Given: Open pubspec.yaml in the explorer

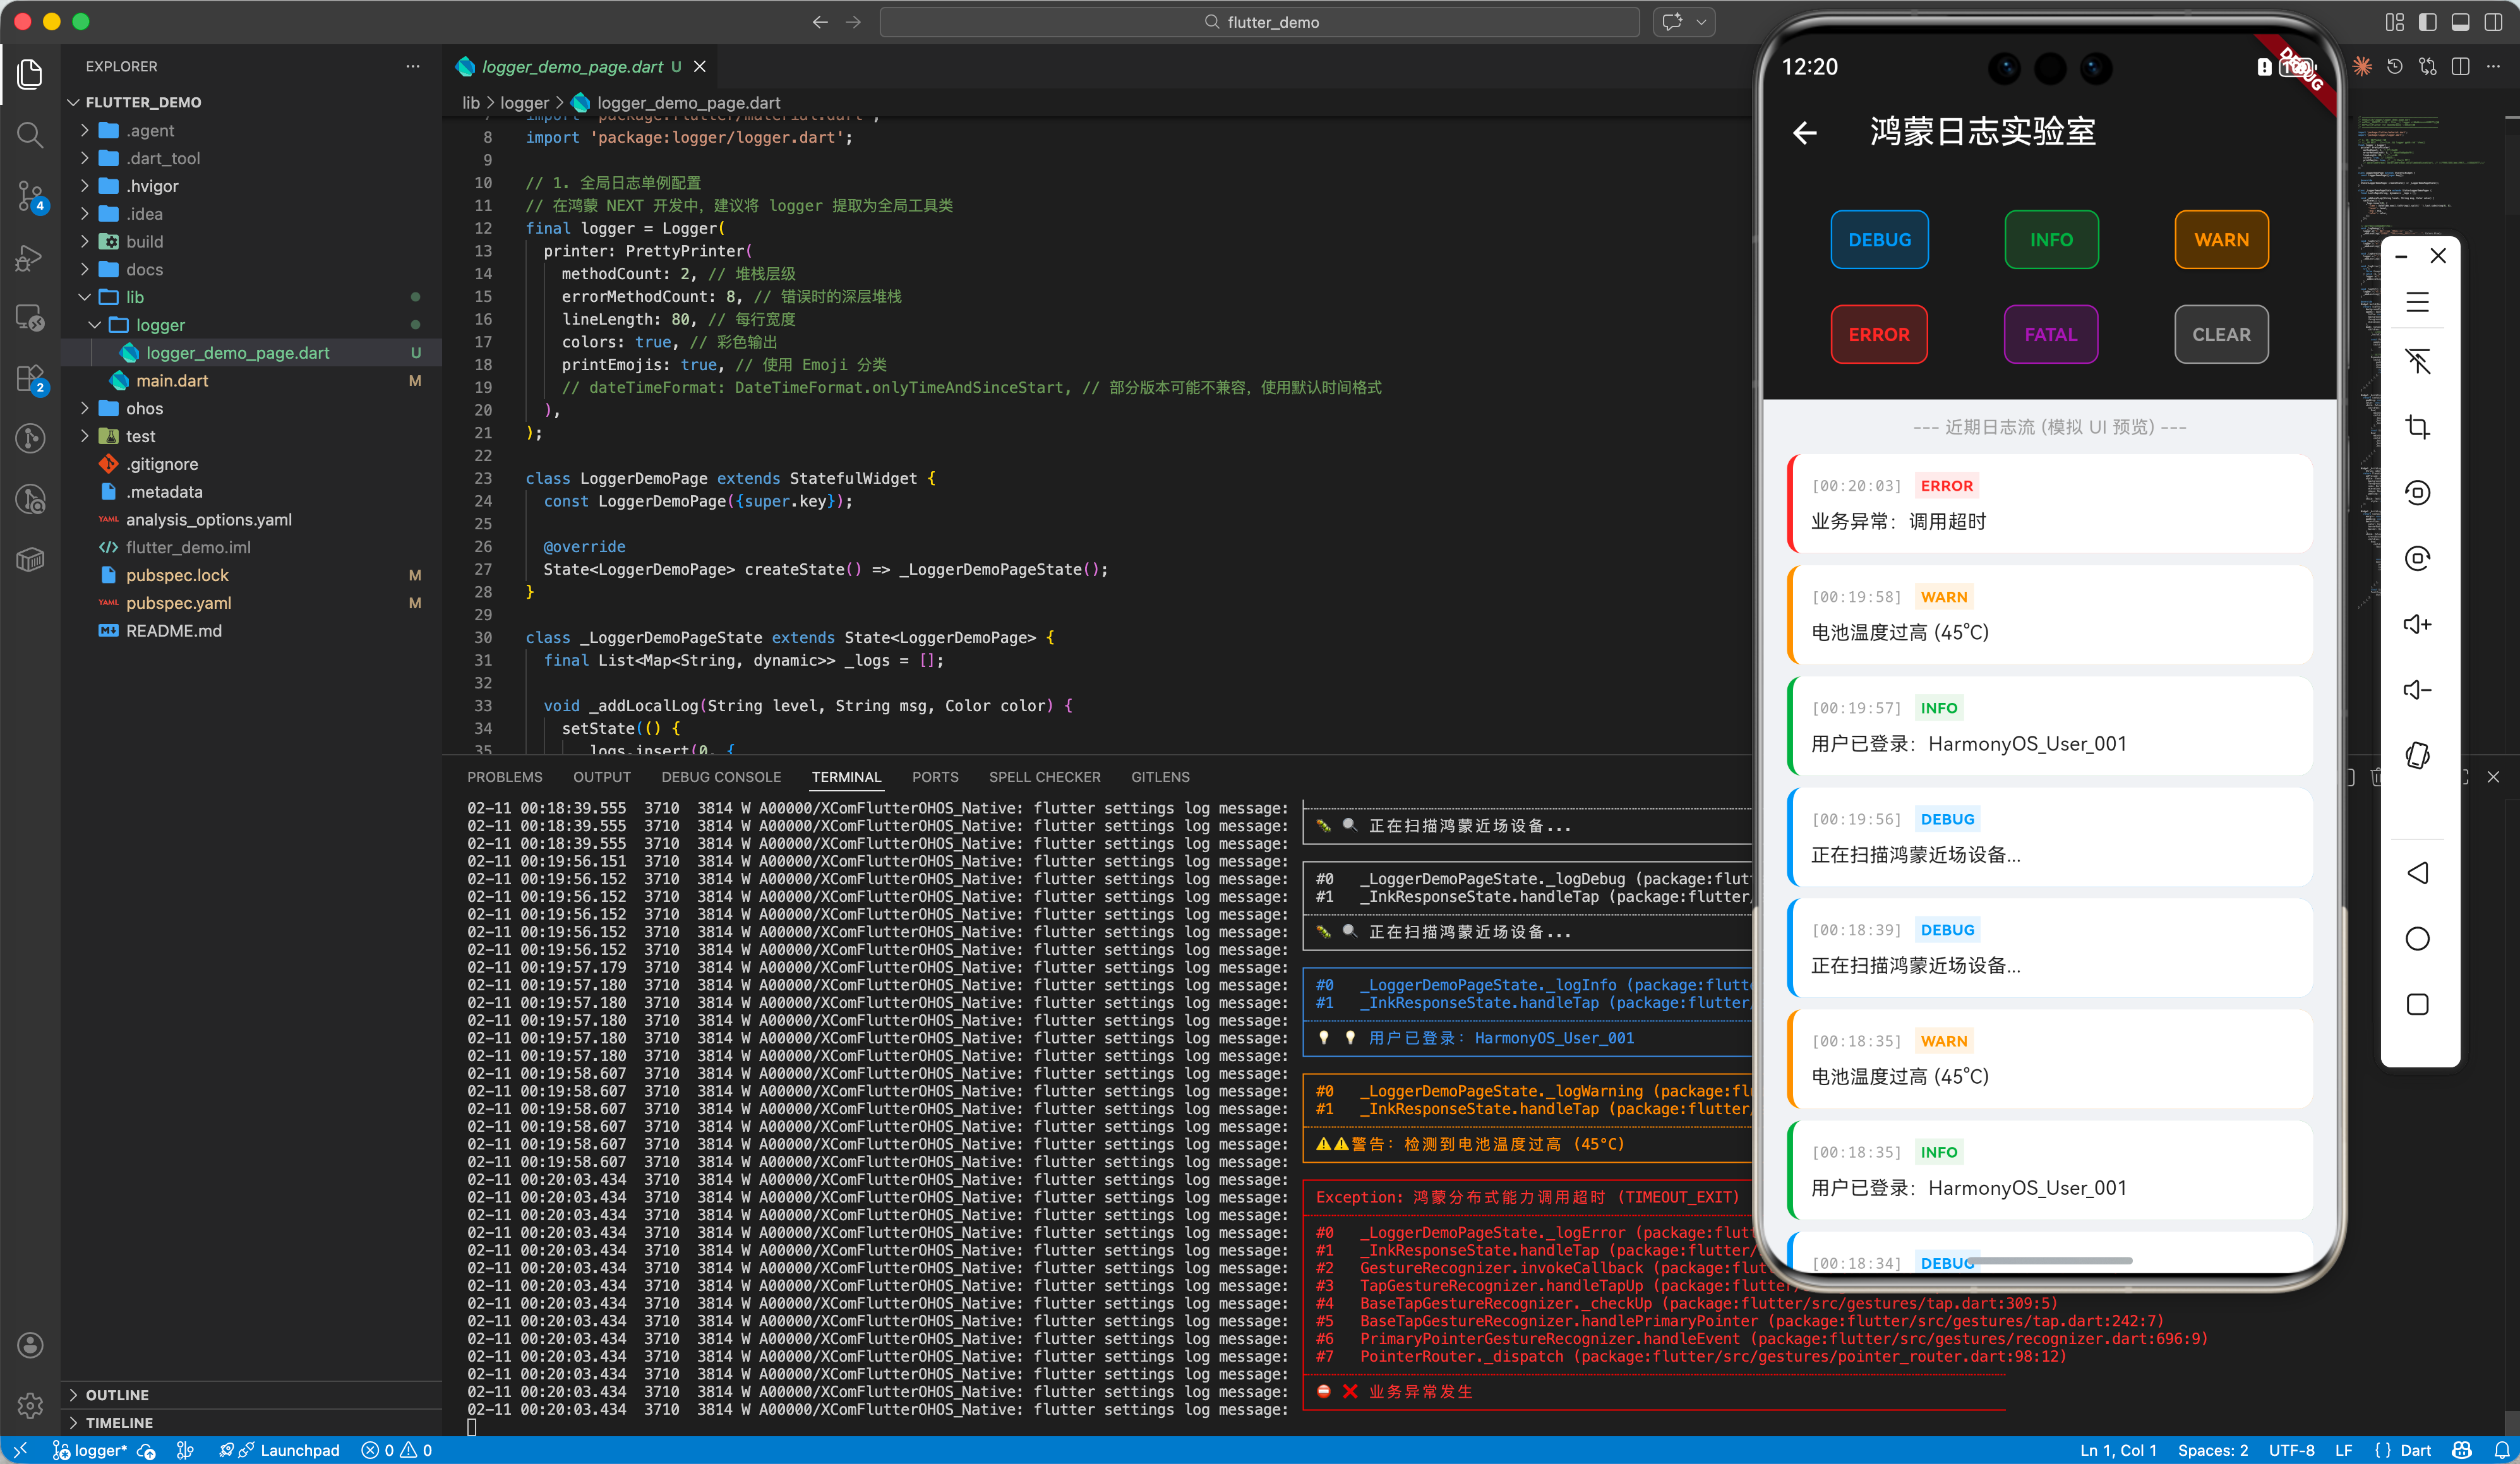Looking at the screenshot, I should (178, 603).
